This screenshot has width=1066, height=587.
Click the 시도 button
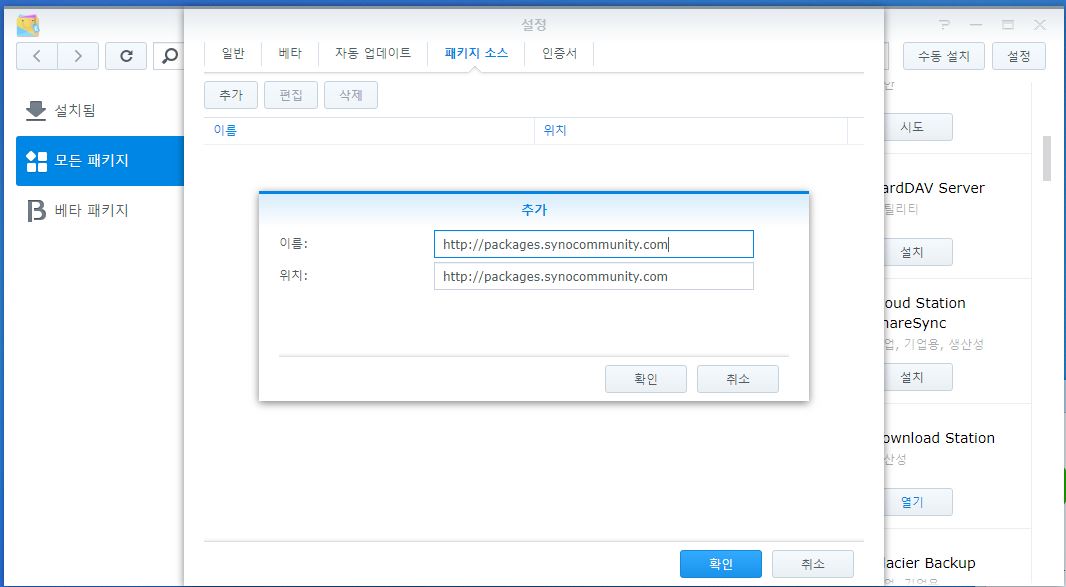[x=918, y=127]
